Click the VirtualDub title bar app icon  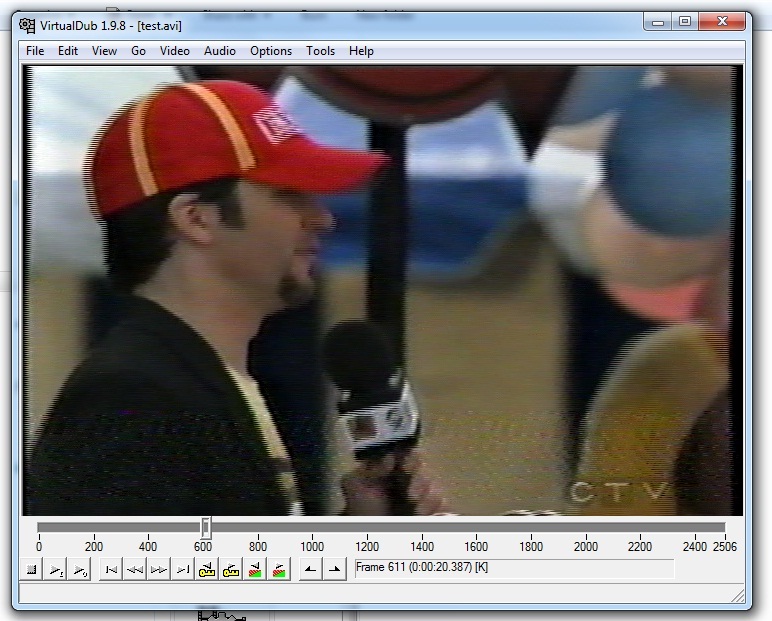click(x=27, y=25)
